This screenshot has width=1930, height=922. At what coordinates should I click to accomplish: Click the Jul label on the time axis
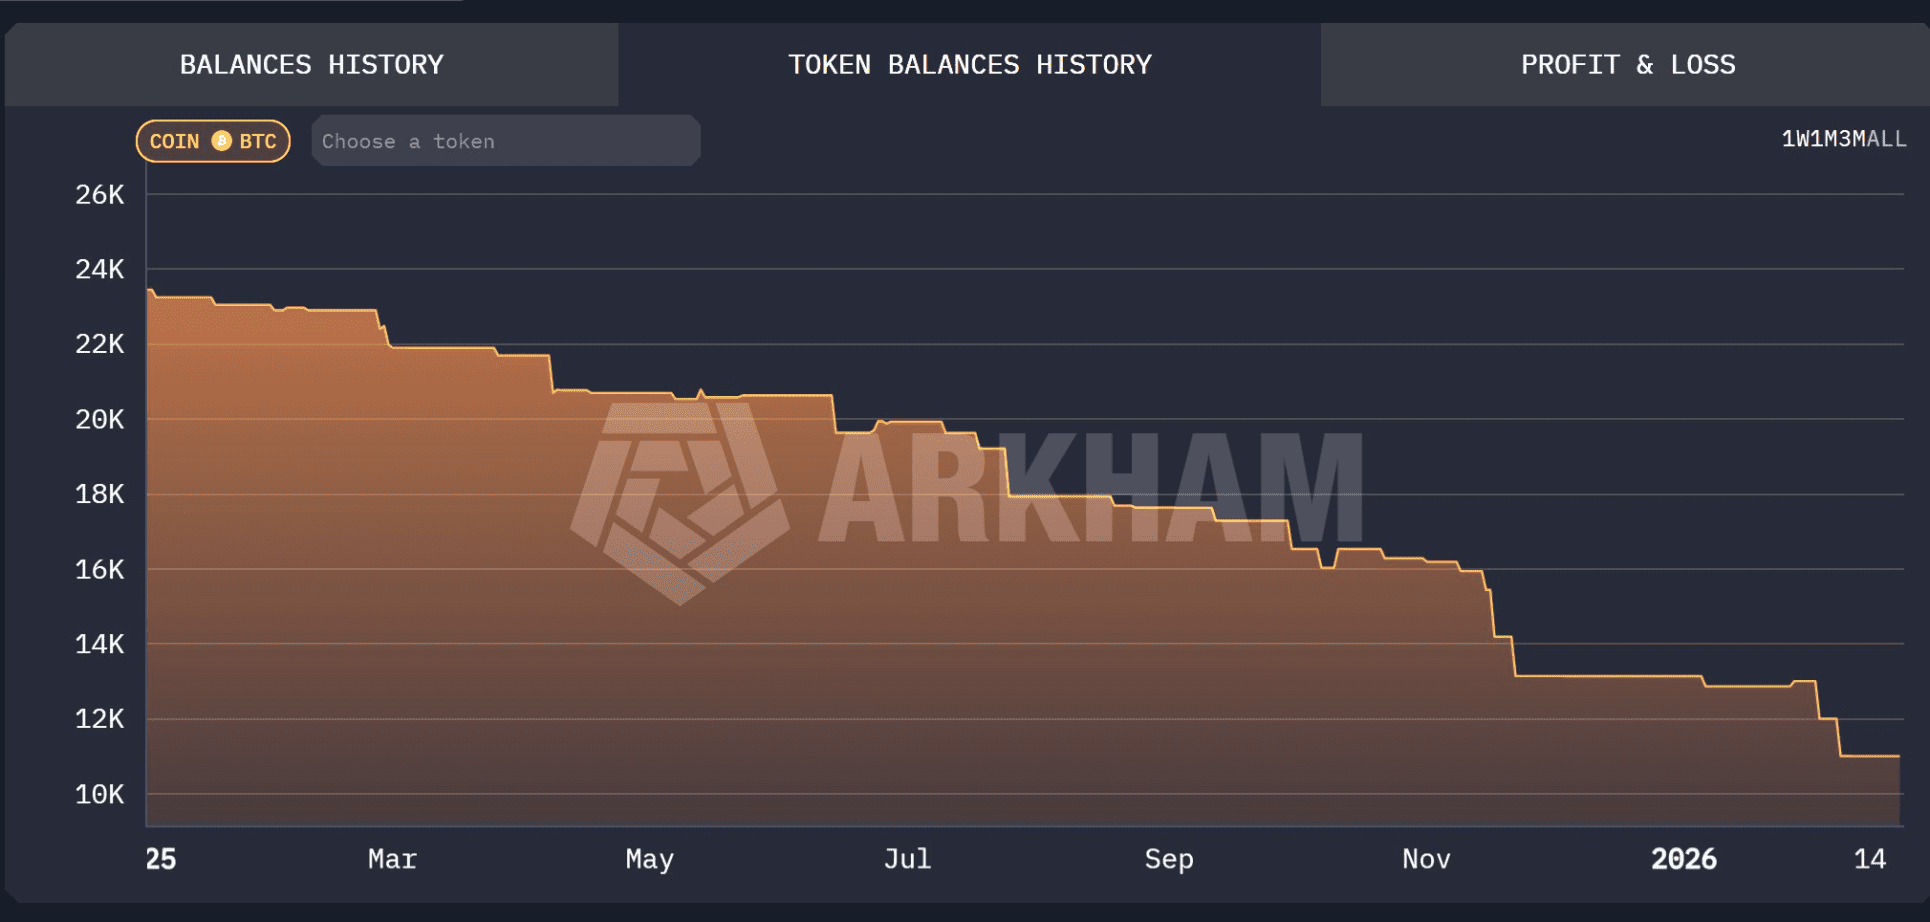click(907, 859)
